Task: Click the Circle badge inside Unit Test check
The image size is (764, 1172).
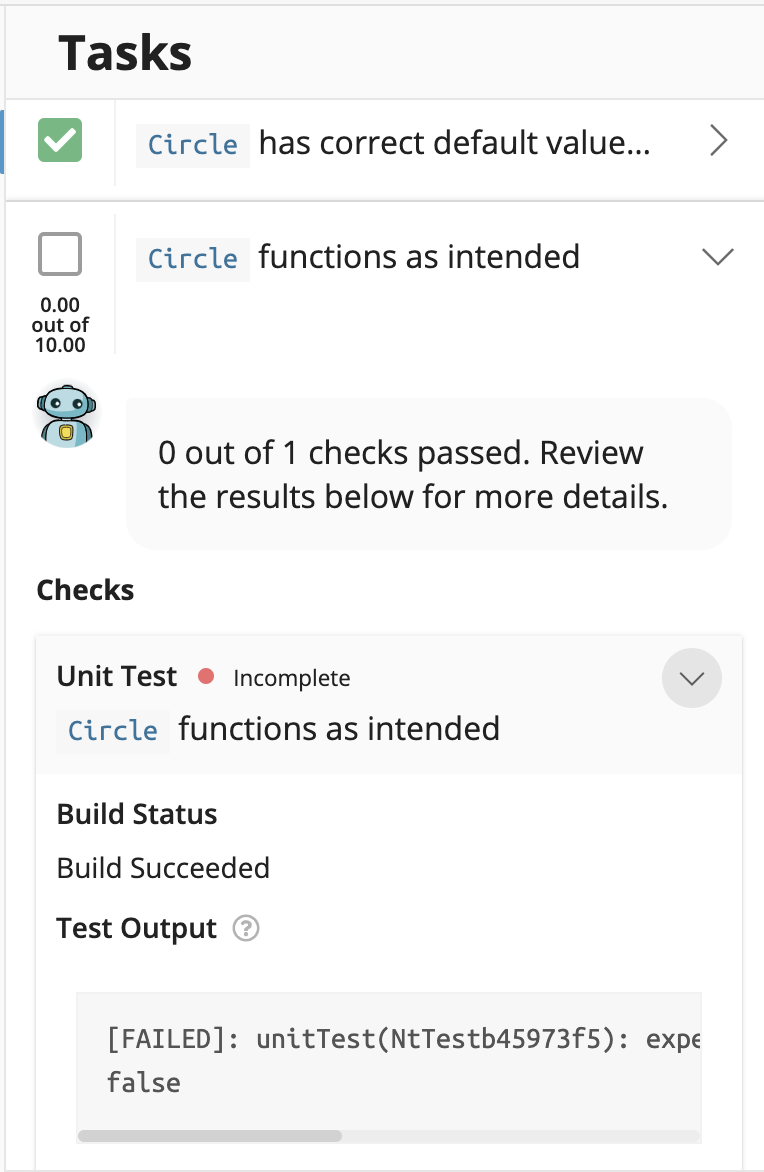Action: point(112,730)
